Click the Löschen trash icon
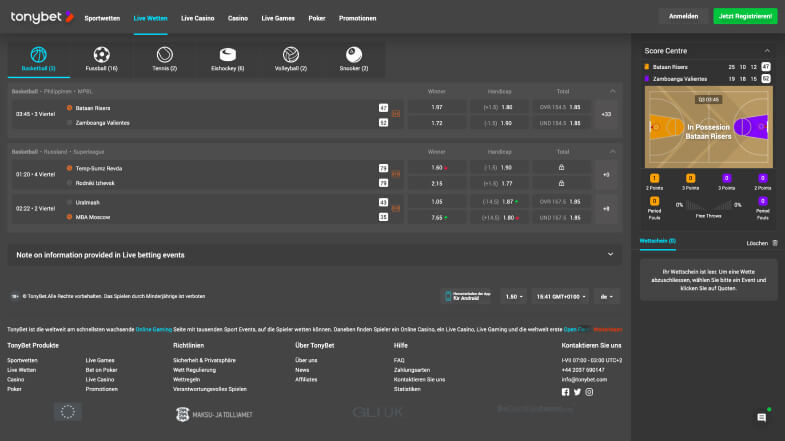 775,243
